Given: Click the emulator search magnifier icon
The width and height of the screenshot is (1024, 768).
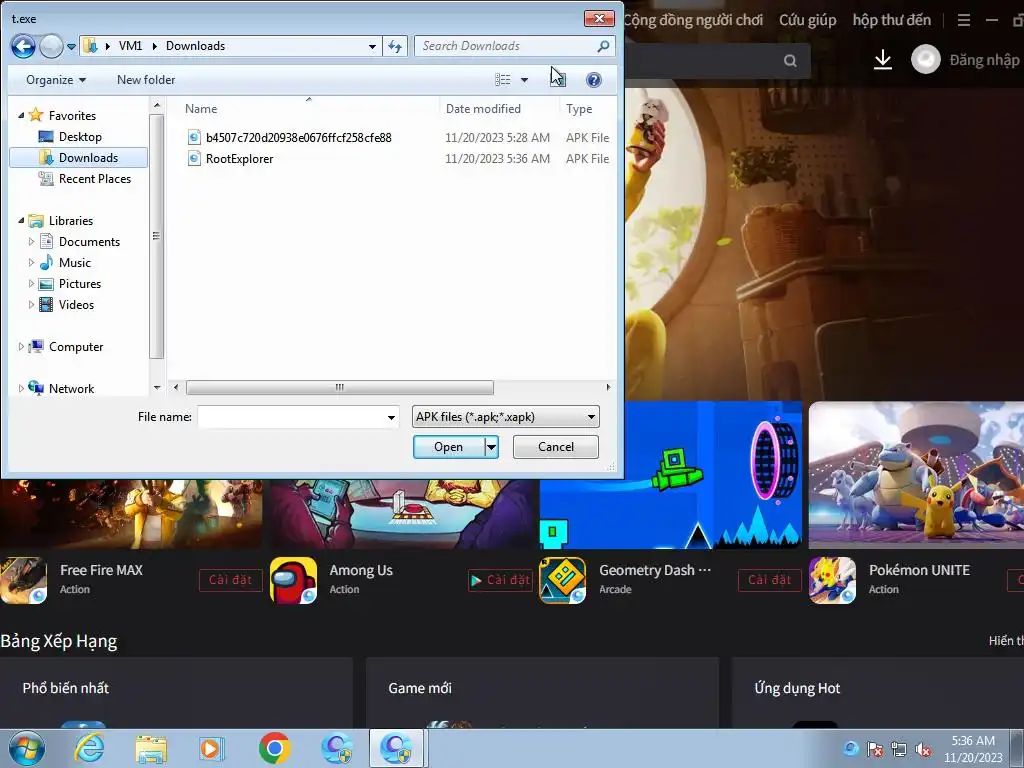Looking at the screenshot, I should (790, 61).
